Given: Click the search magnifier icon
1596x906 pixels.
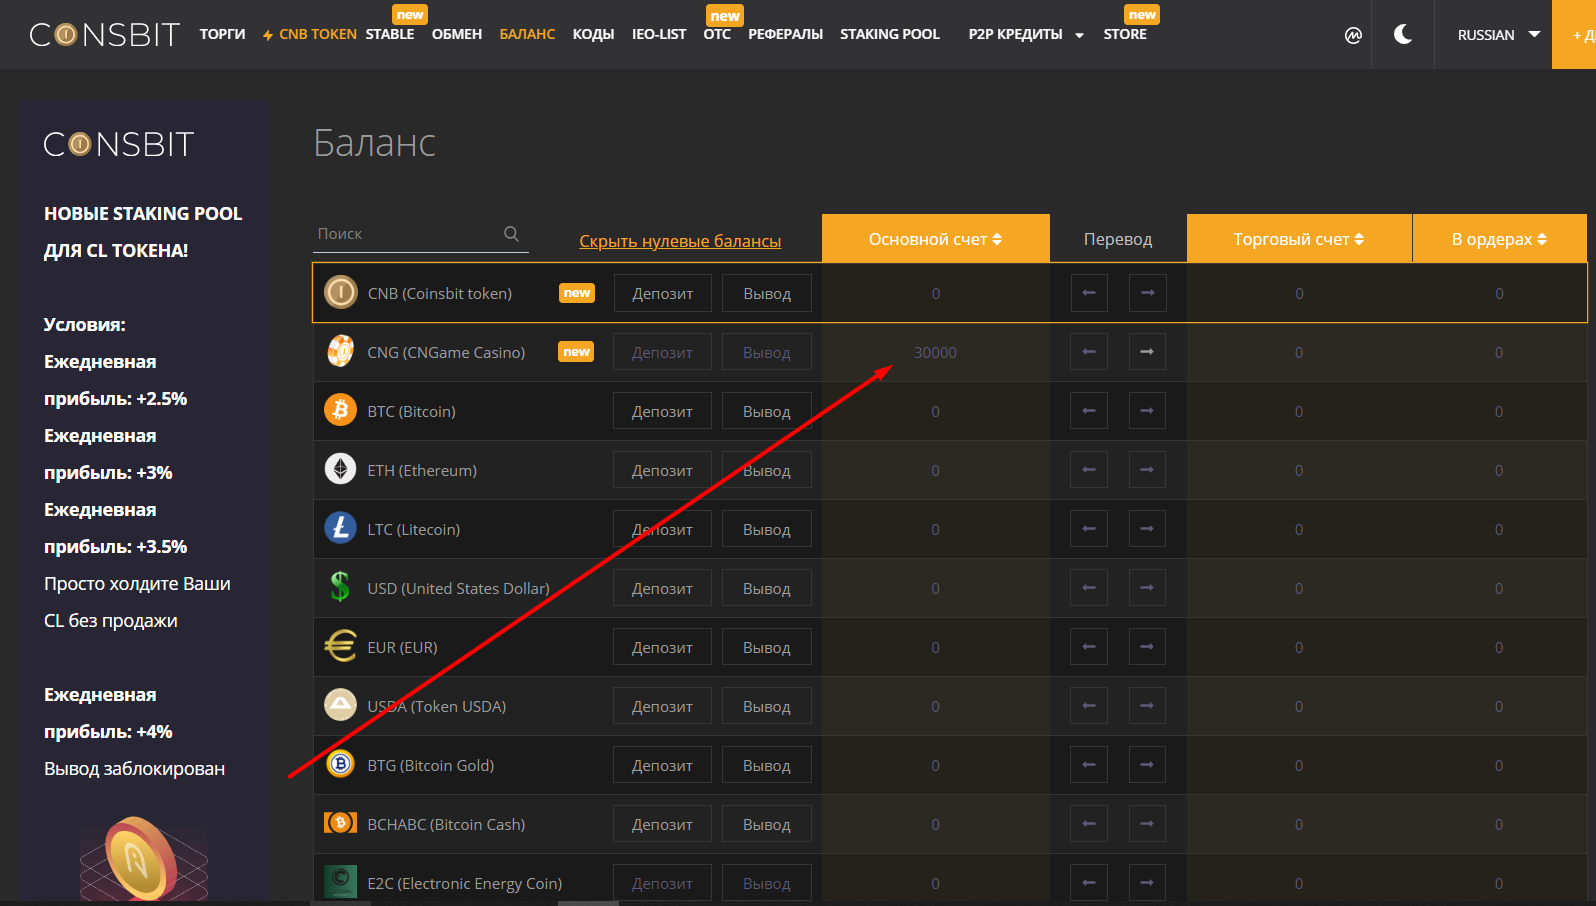Looking at the screenshot, I should tap(511, 234).
